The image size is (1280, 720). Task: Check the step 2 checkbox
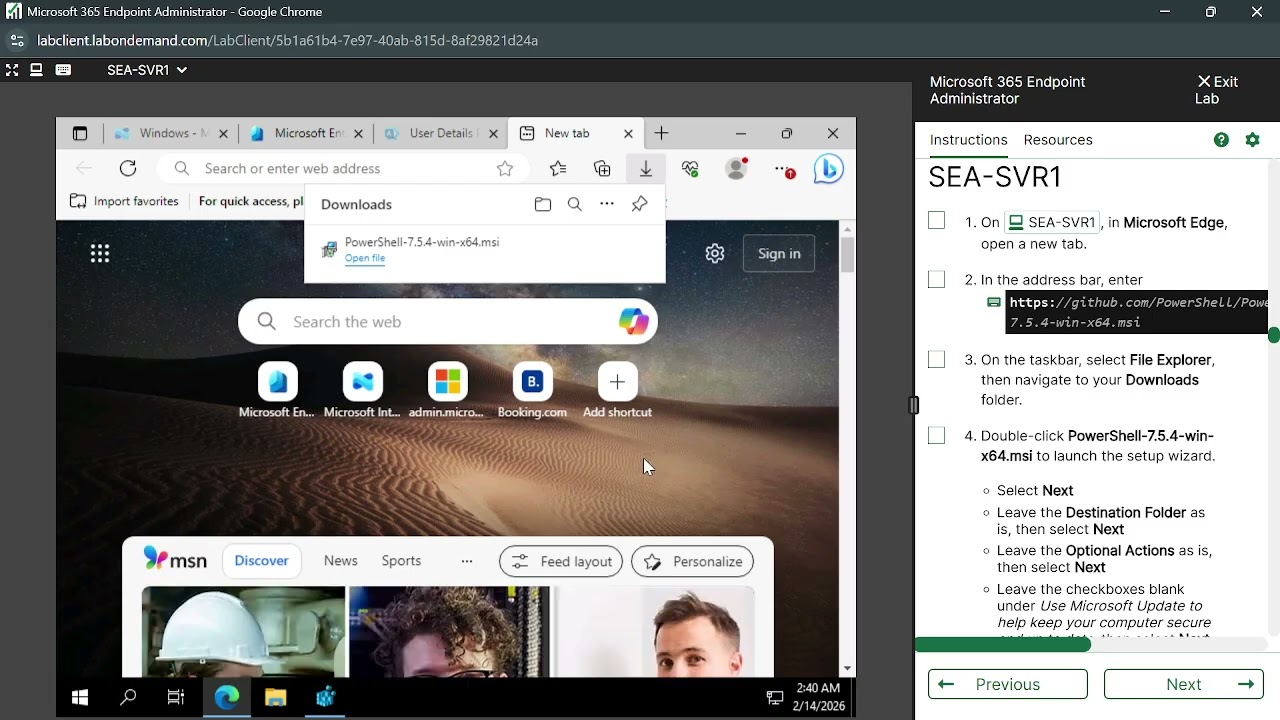click(936, 279)
